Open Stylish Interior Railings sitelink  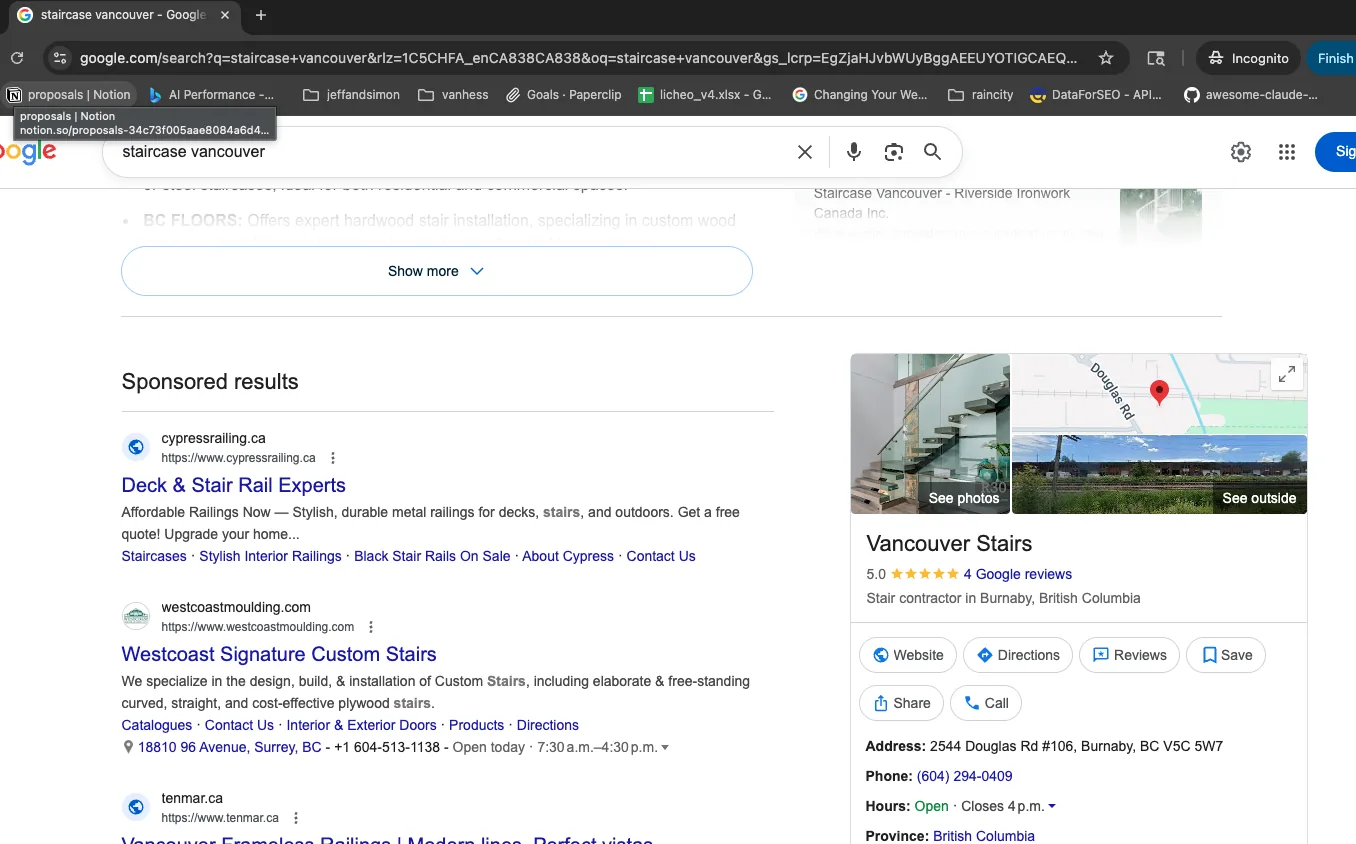[270, 556]
